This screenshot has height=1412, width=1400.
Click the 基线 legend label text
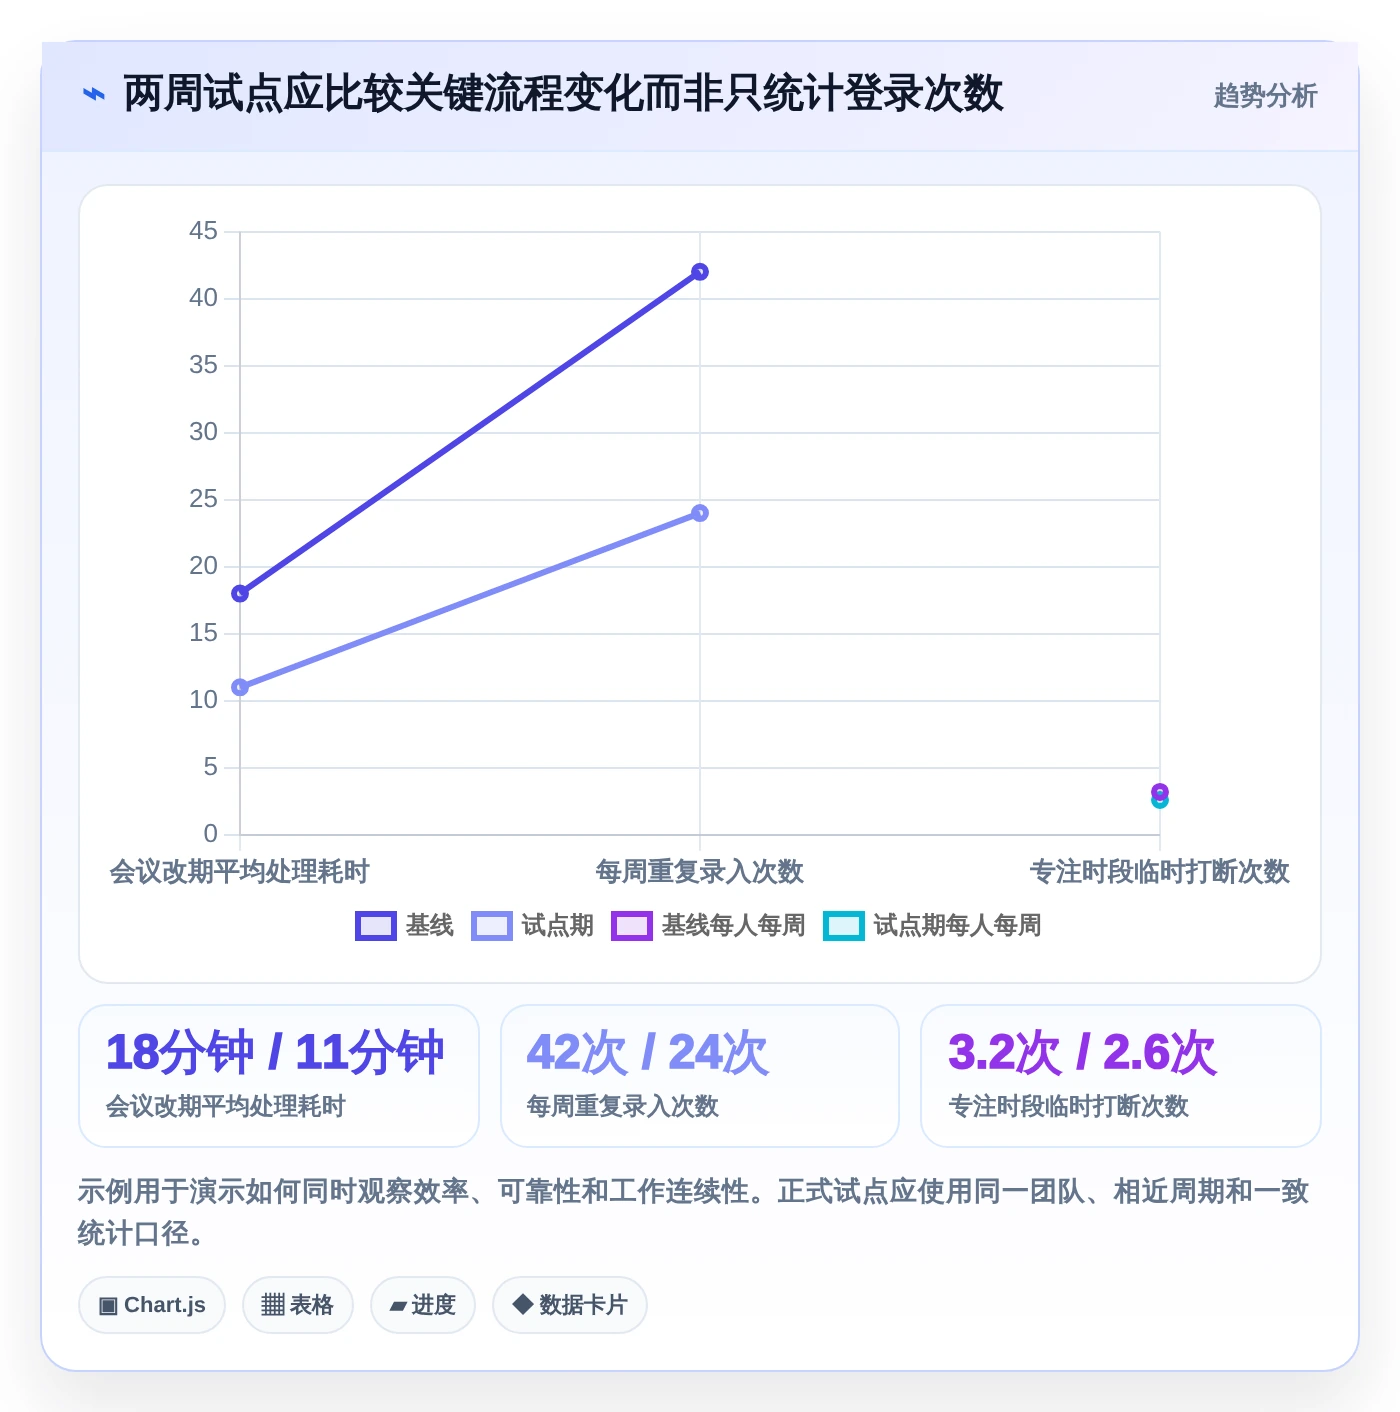[x=430, y=926]
